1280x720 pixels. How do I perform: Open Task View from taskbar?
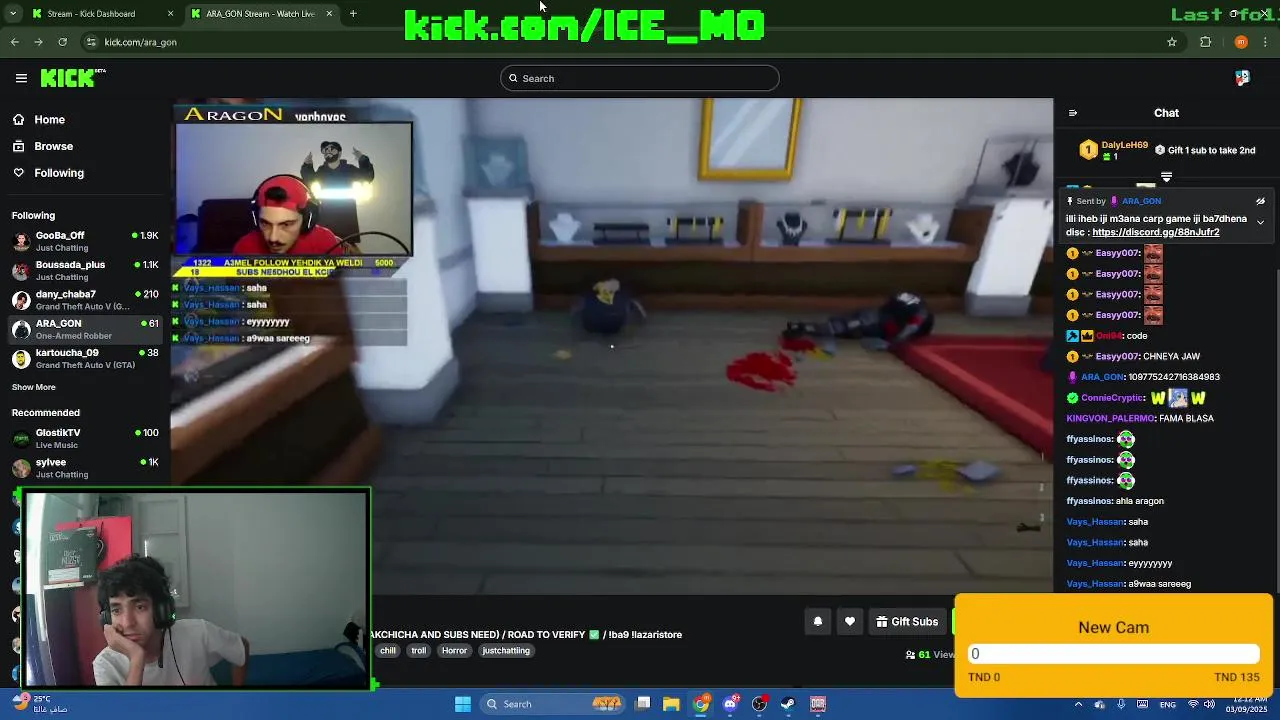pos(643,704)
